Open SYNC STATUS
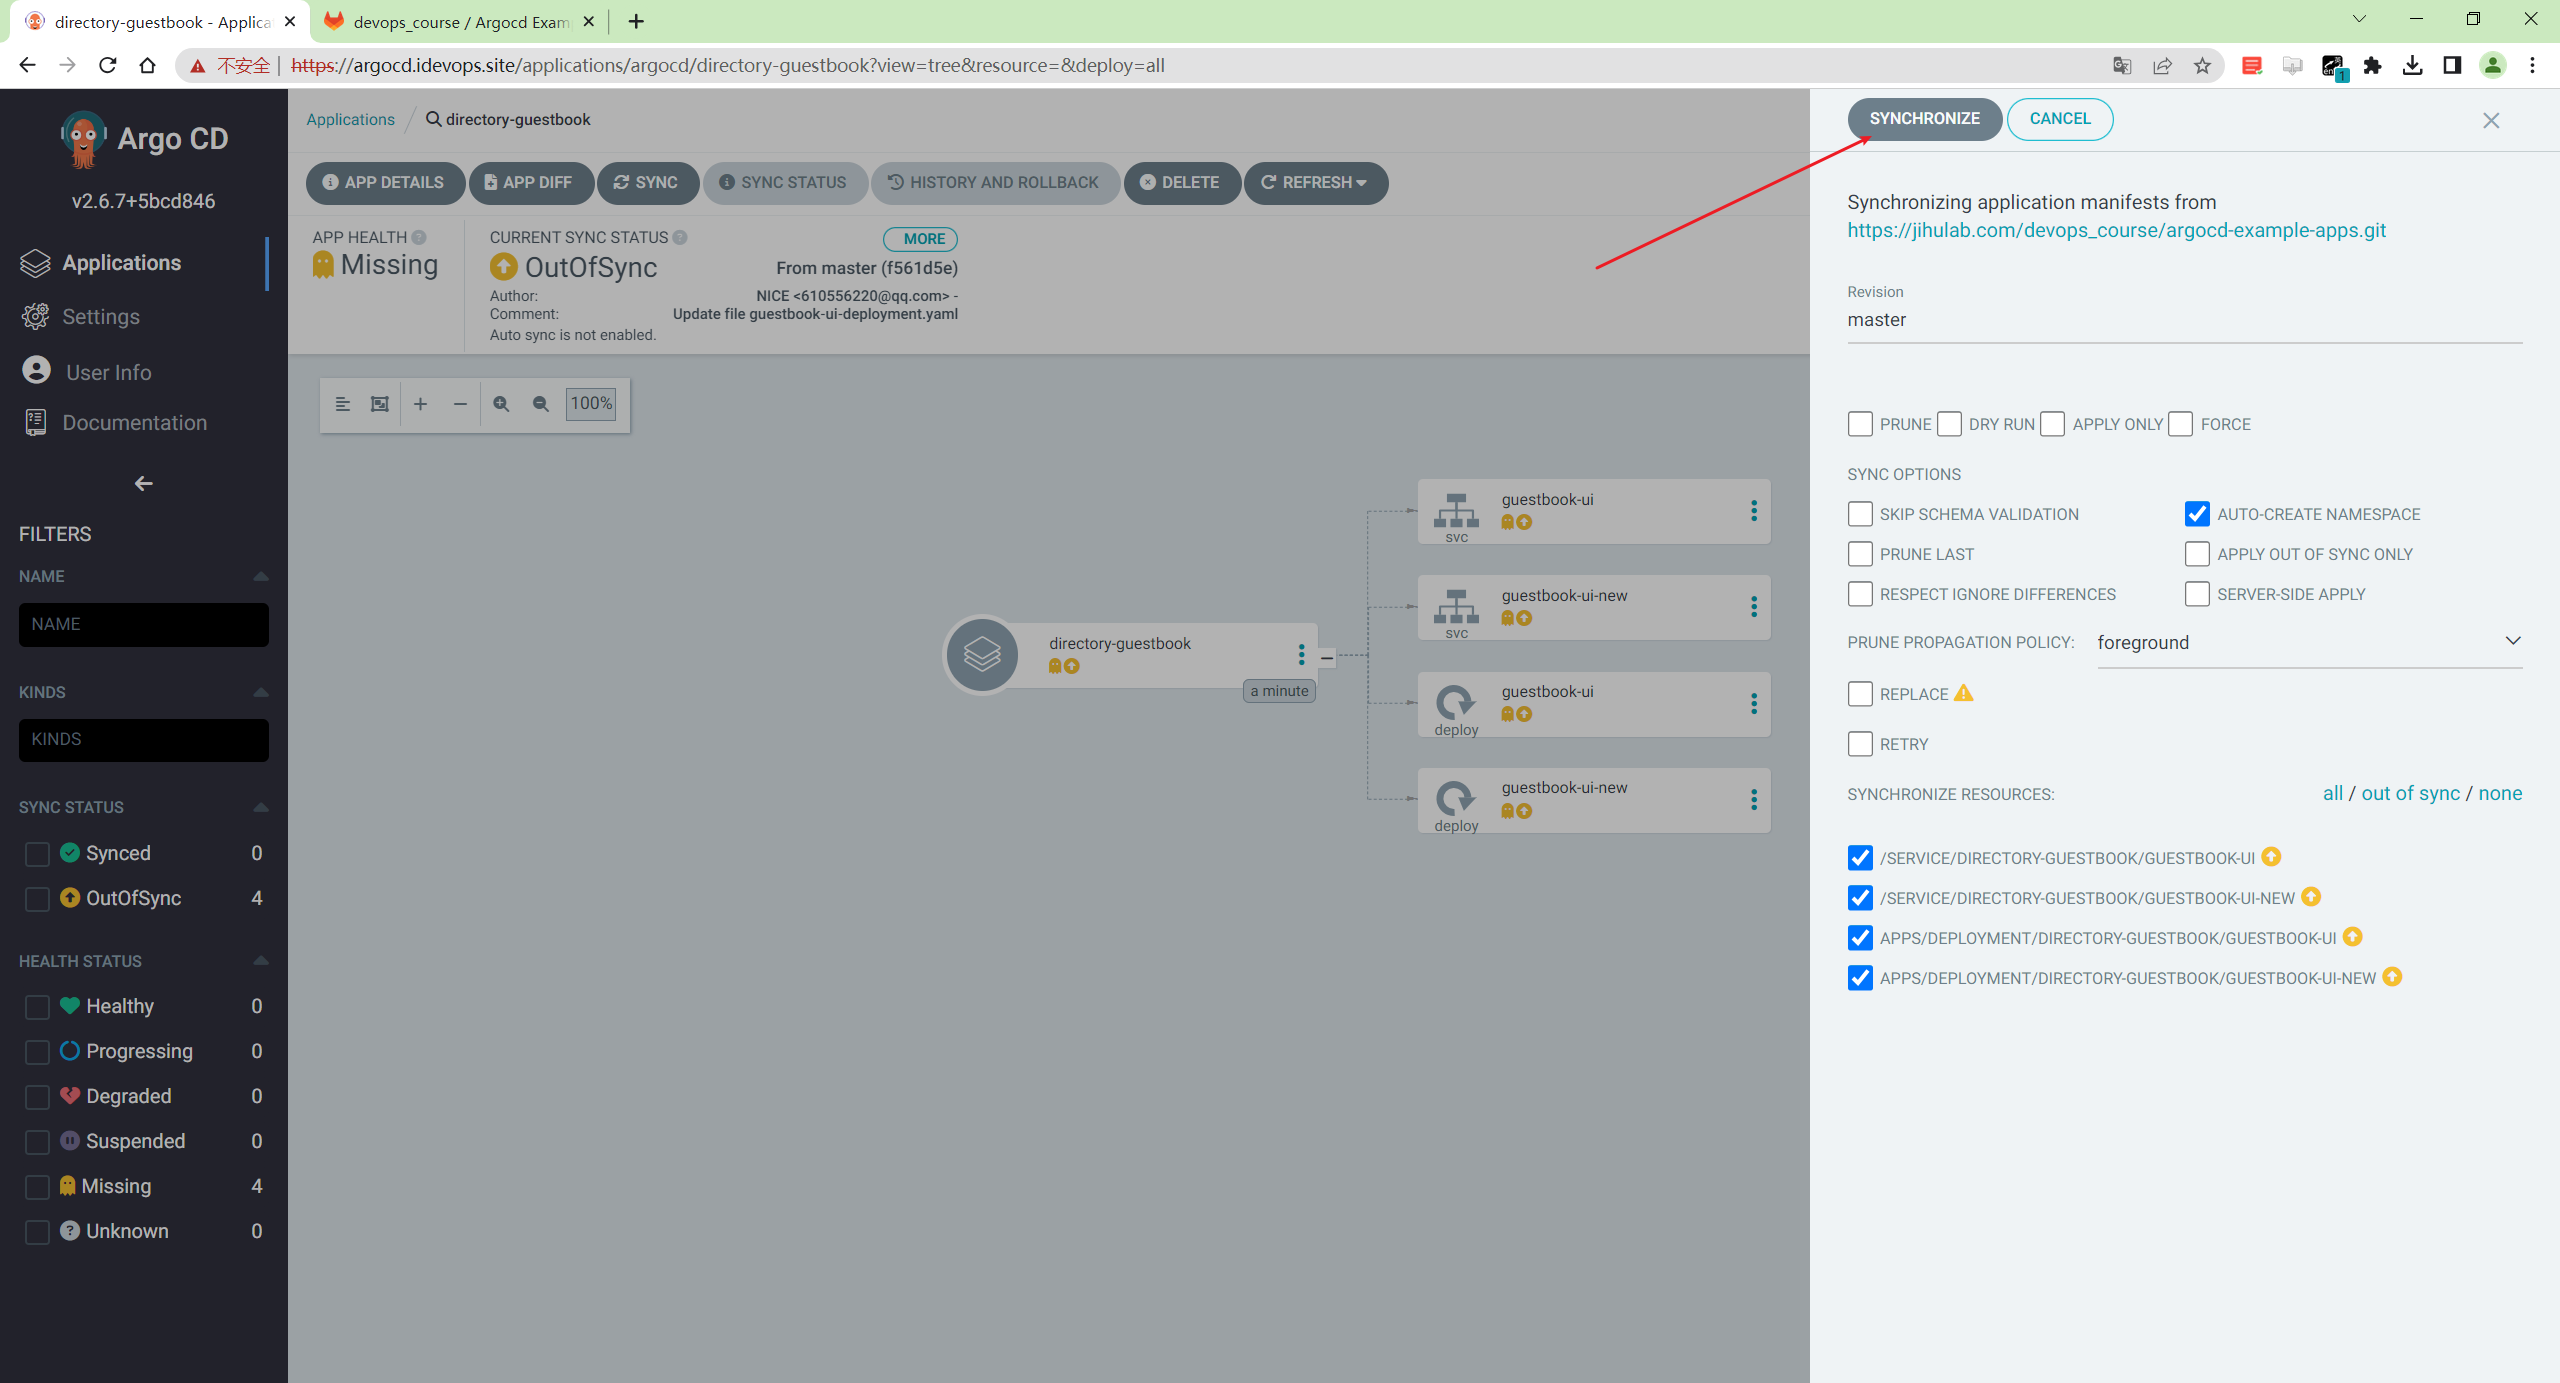 pyautogui.click(x=785, y=183)
